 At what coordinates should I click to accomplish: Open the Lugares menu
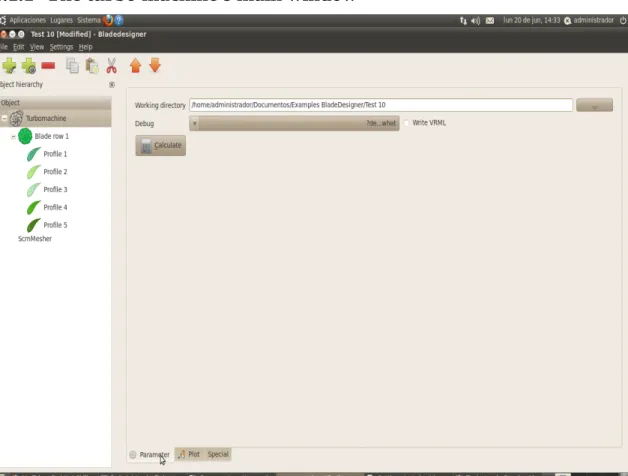tap(61, 20)
